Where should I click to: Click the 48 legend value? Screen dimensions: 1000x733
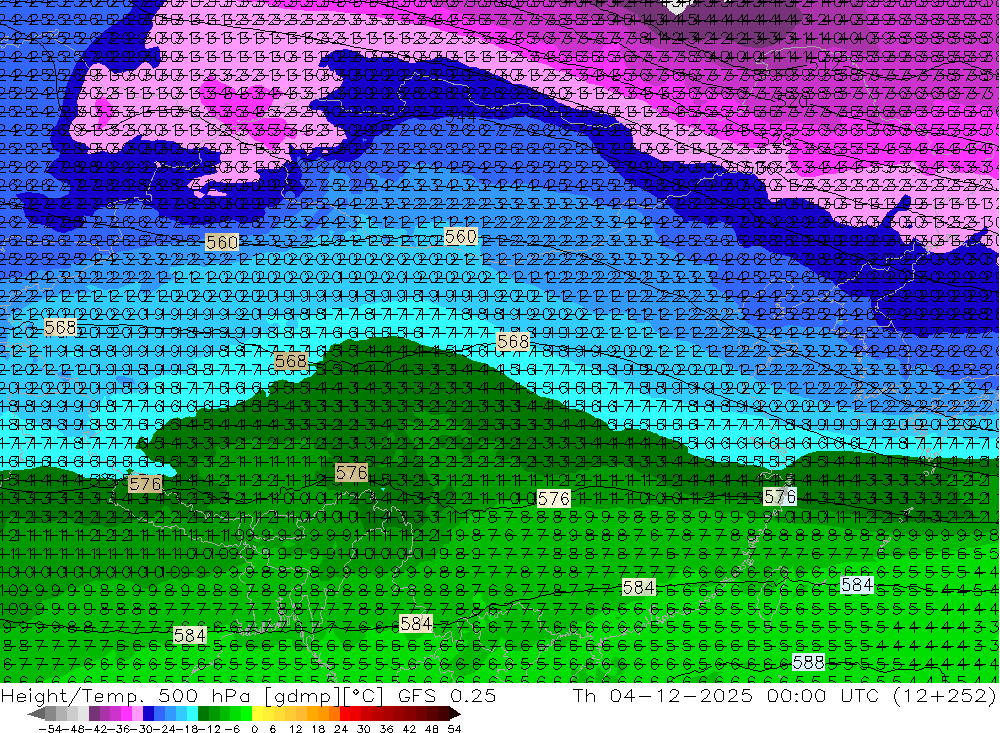pyautogui.click(x=432, y=729)
